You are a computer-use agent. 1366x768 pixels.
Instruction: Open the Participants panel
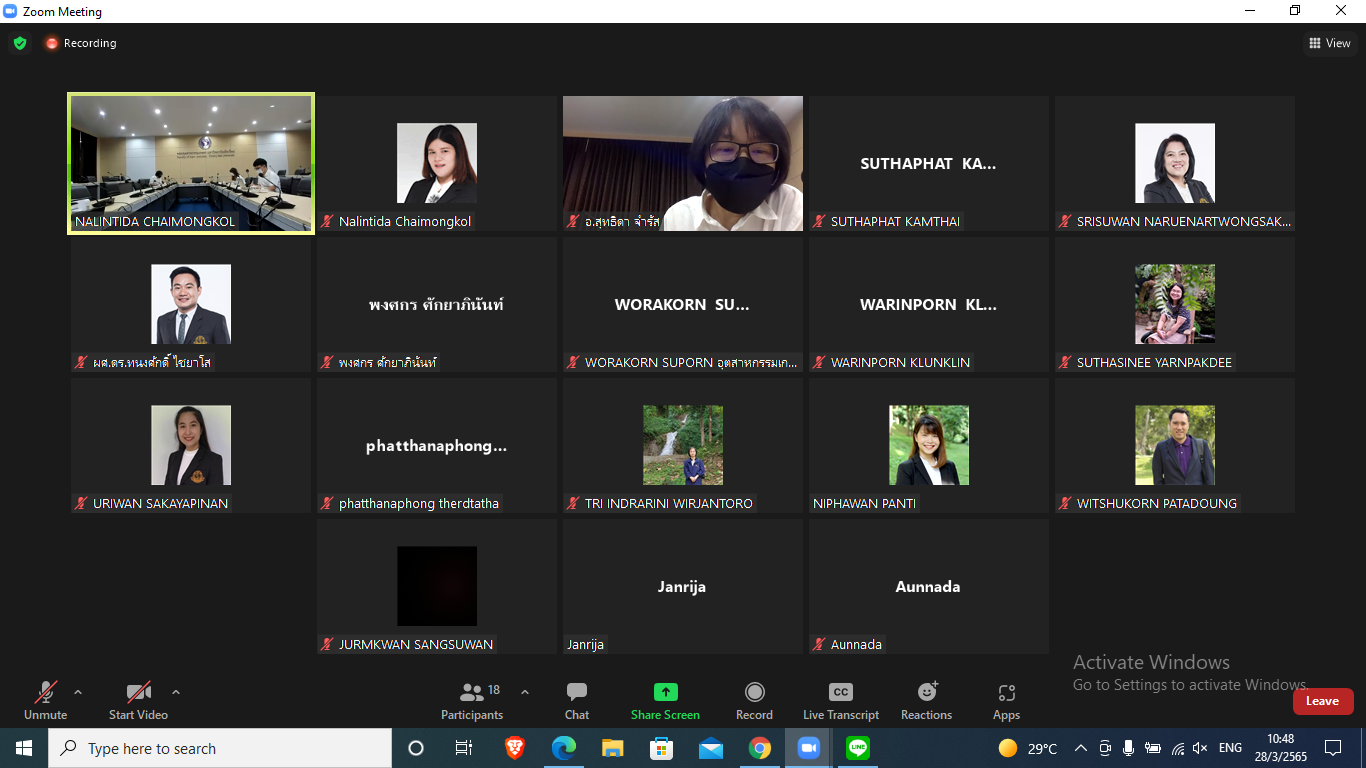point(472,700)
